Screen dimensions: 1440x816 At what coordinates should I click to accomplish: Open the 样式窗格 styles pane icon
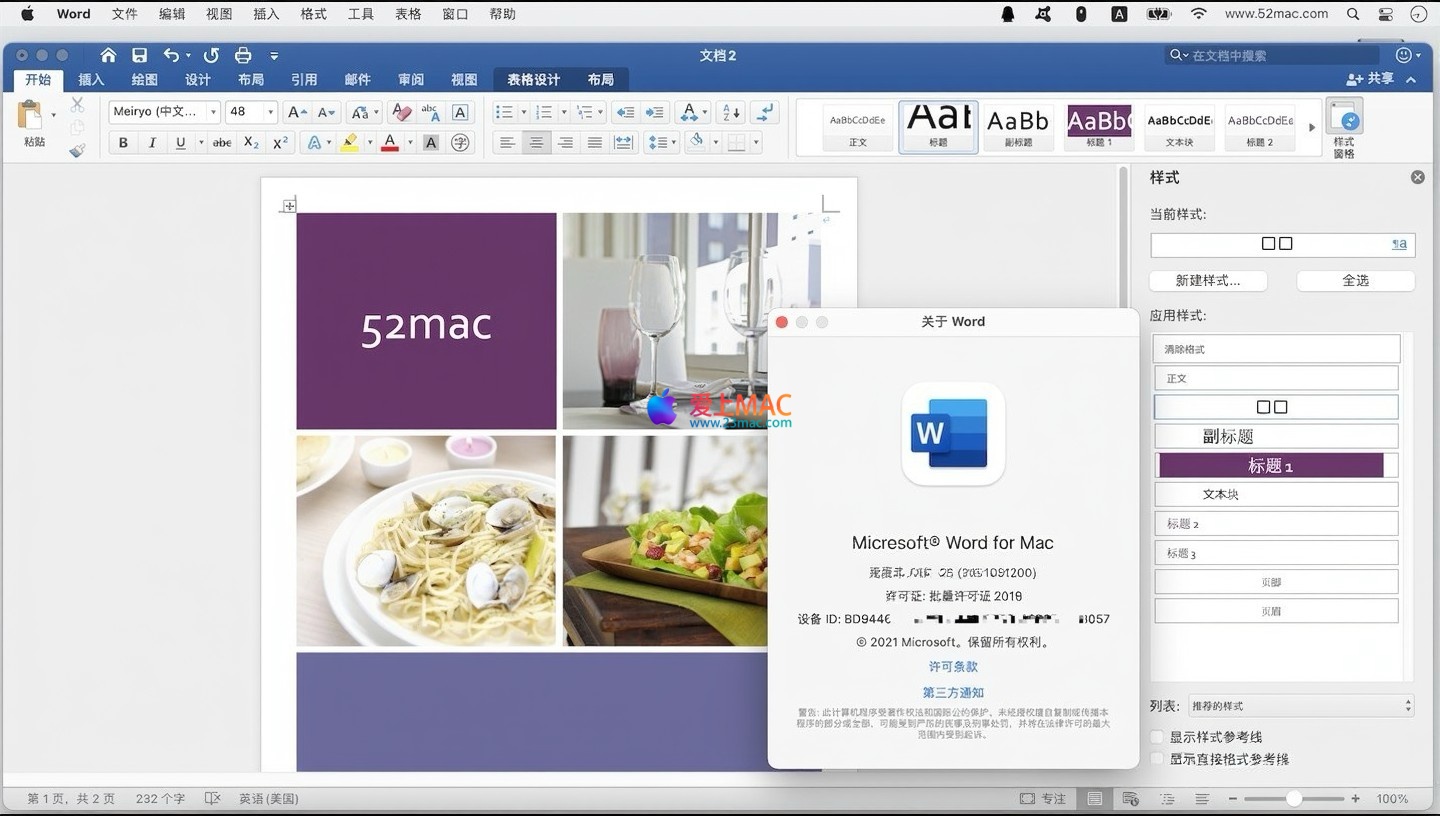point(1344,128)
